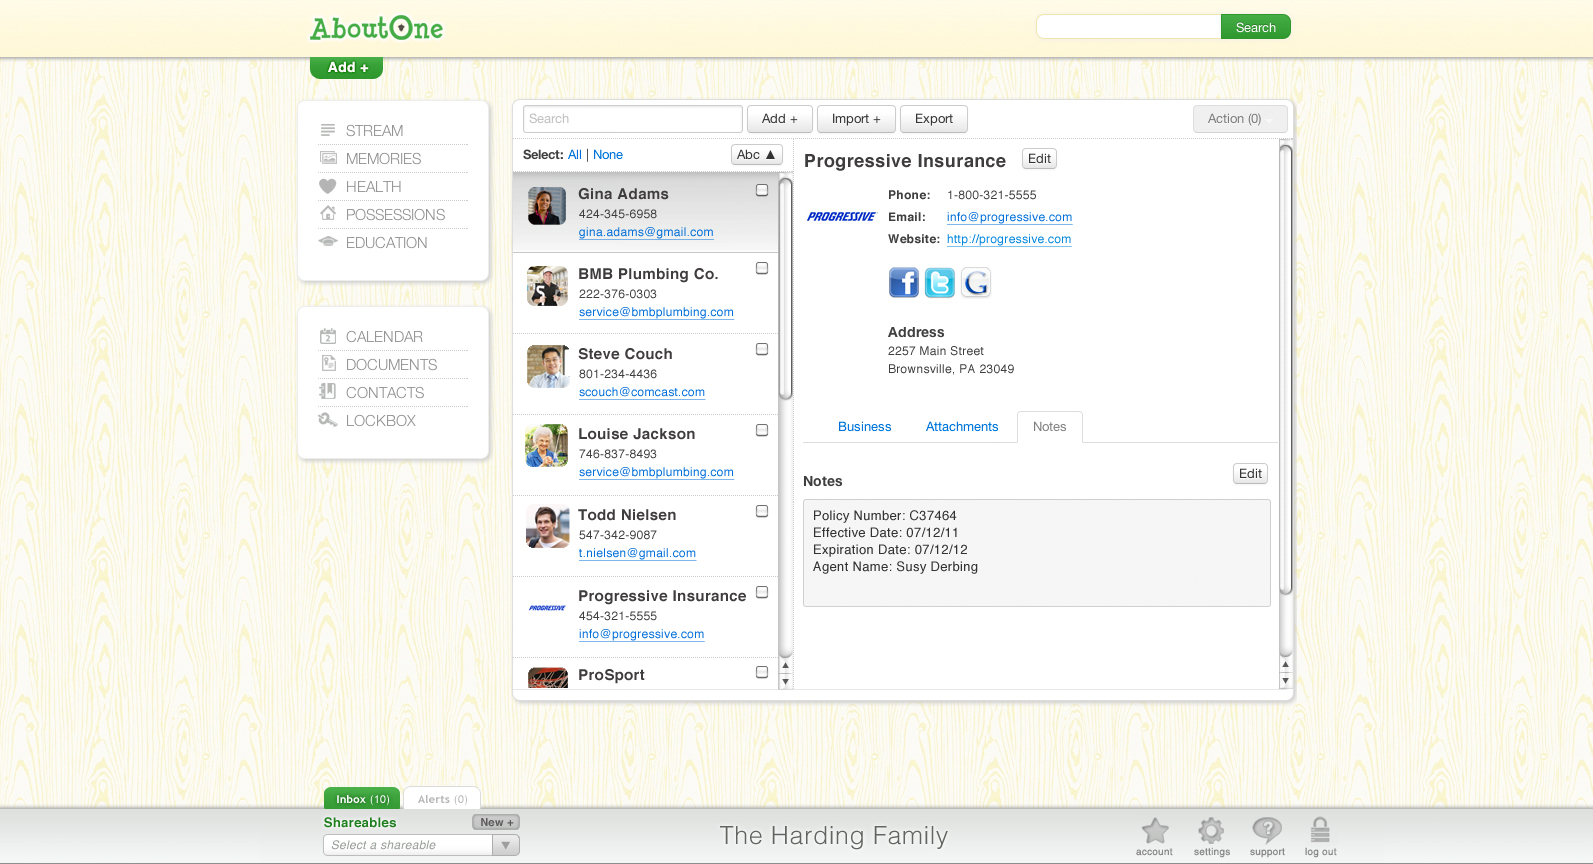Click the top global search field
Screen dimensions: 1593x864
(1129, 27)
